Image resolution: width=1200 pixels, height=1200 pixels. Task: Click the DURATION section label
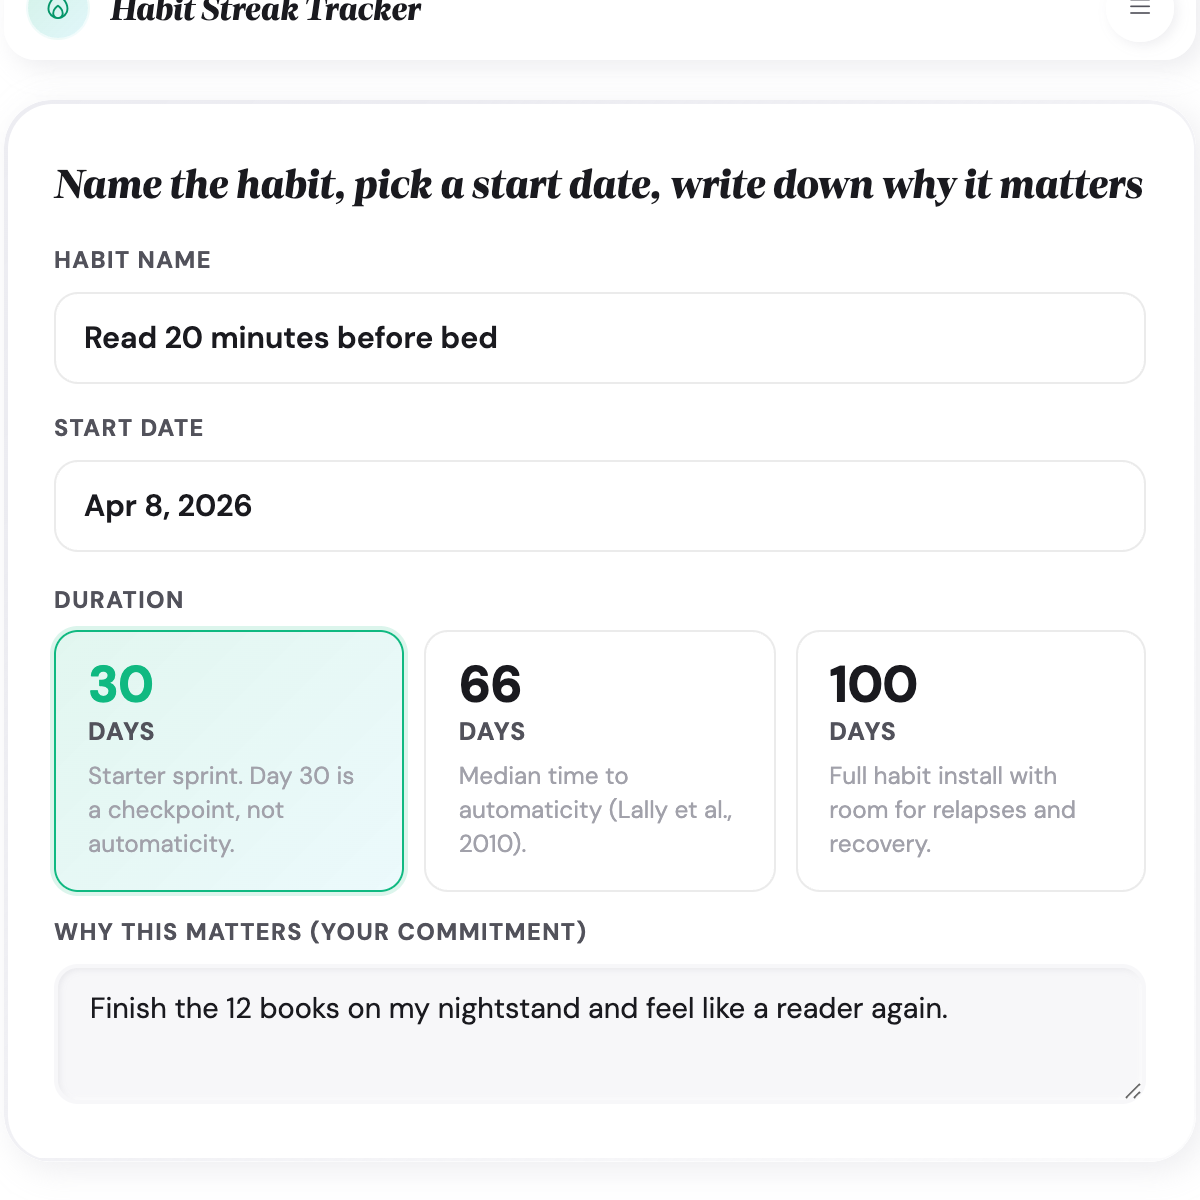(x=118, y=600)
